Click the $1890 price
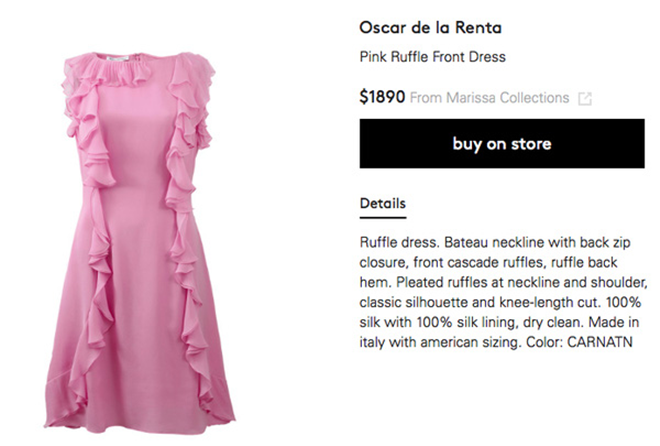 click(382, 98)
